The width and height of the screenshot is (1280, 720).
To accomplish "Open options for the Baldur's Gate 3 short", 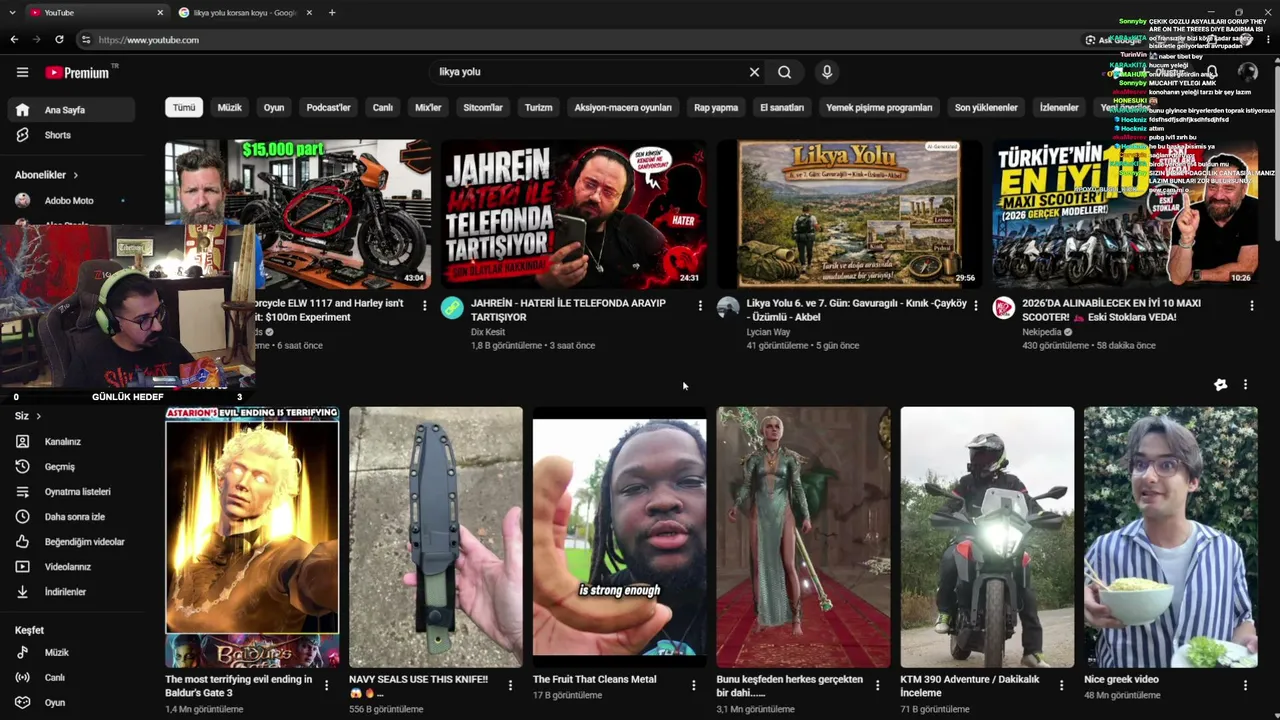I will click(326, 685).
